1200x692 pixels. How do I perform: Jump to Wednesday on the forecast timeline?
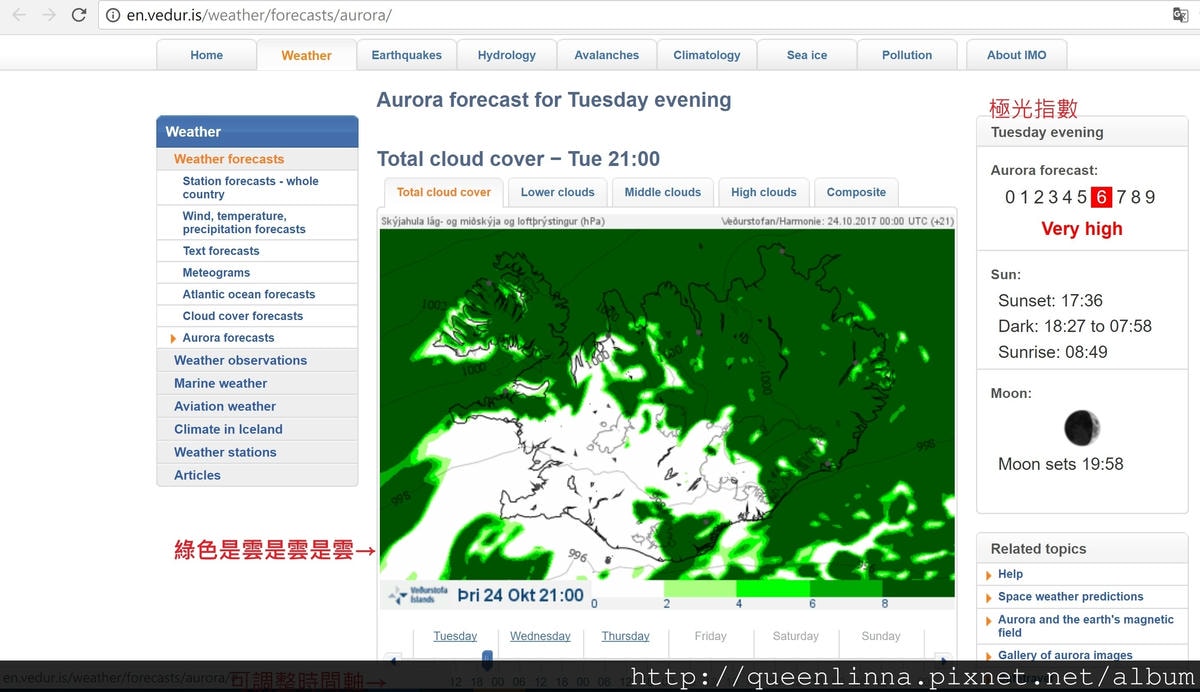[x=540, y=636]
